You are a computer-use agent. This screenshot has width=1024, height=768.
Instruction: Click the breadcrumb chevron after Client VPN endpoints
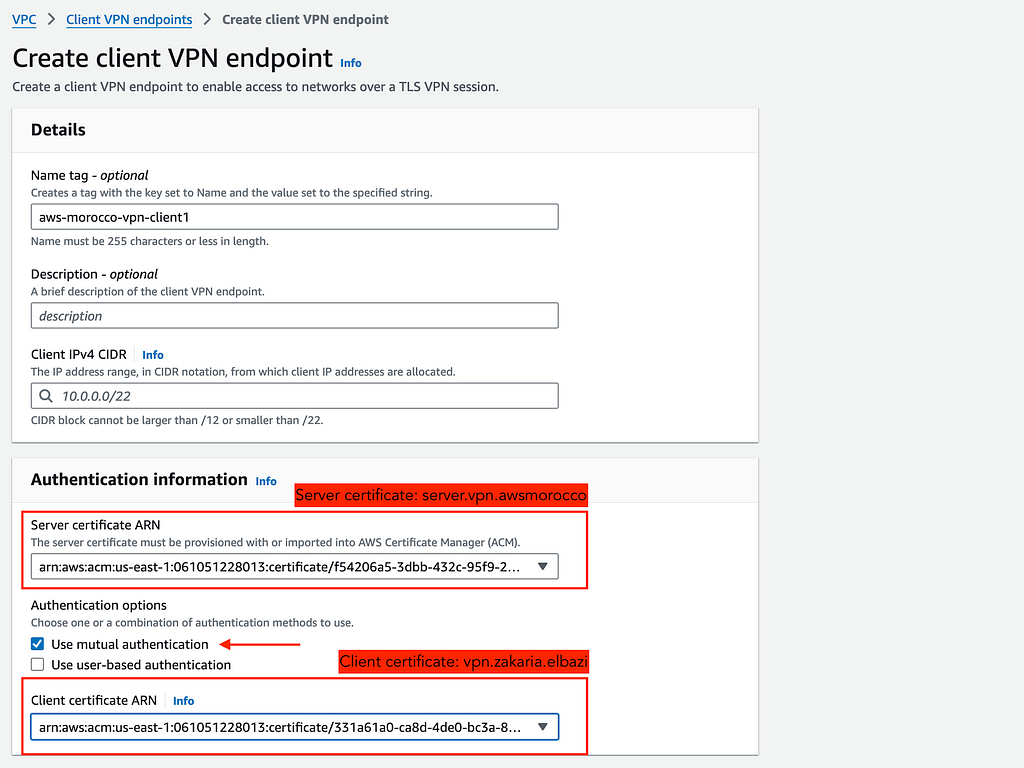207,20
